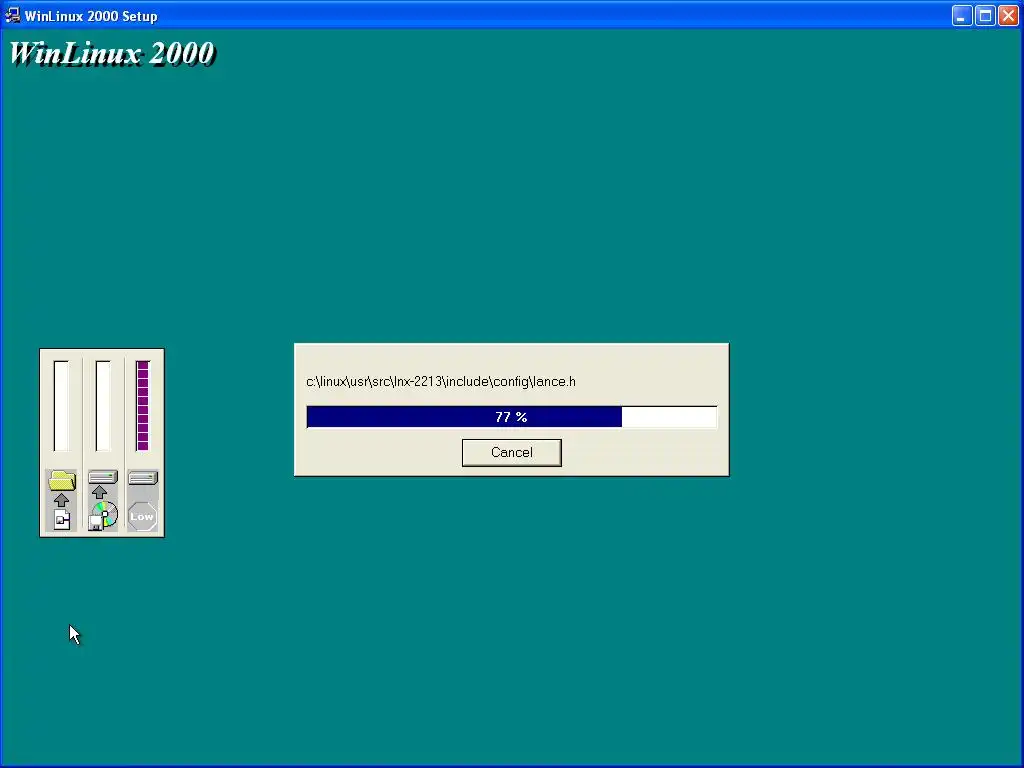Close the WinLinux 2000 Setup window
This screenshot has height=768, width=1024.
point(1008,16)
